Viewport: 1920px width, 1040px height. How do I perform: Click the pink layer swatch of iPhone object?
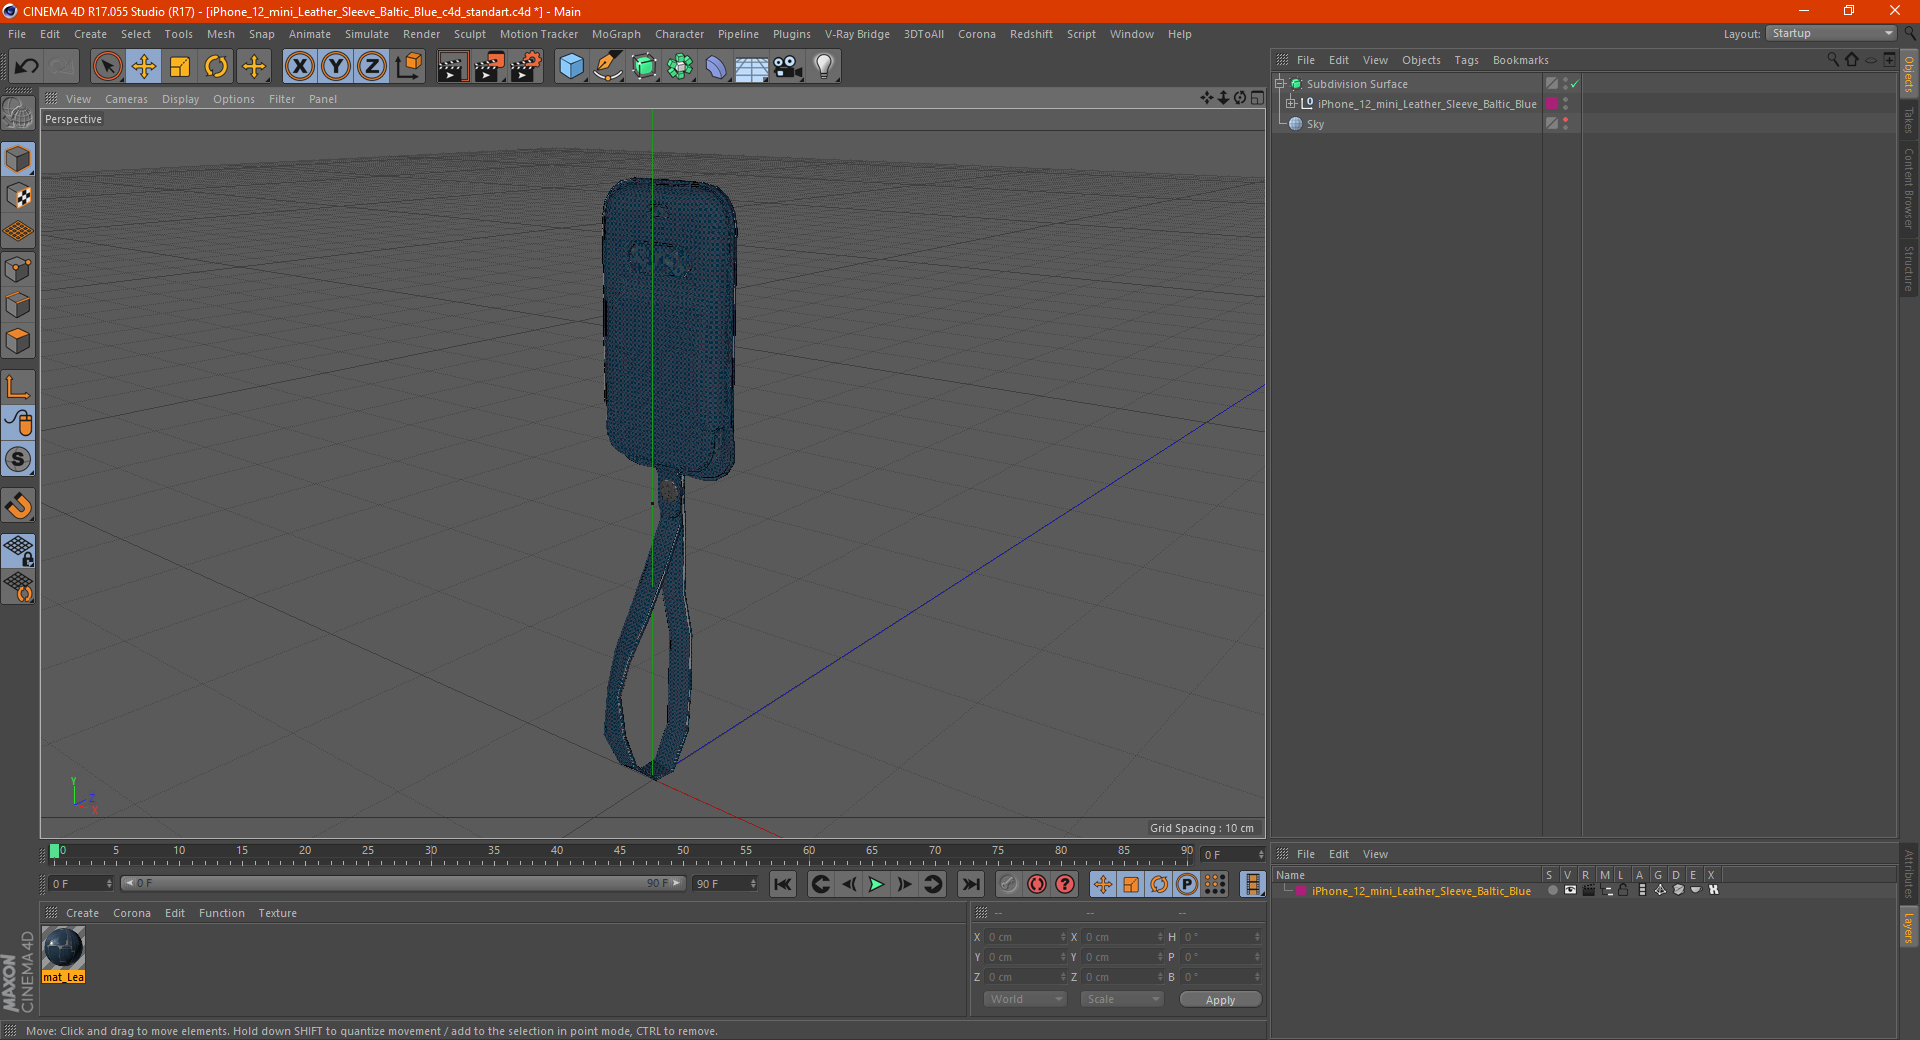tap(1552, 104)
